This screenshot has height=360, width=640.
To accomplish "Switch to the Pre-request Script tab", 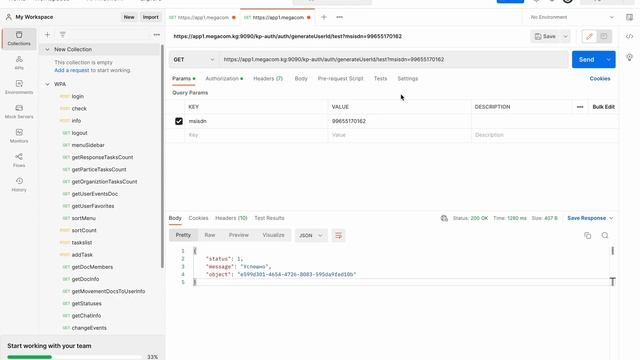I will click(x=340, y=78).
